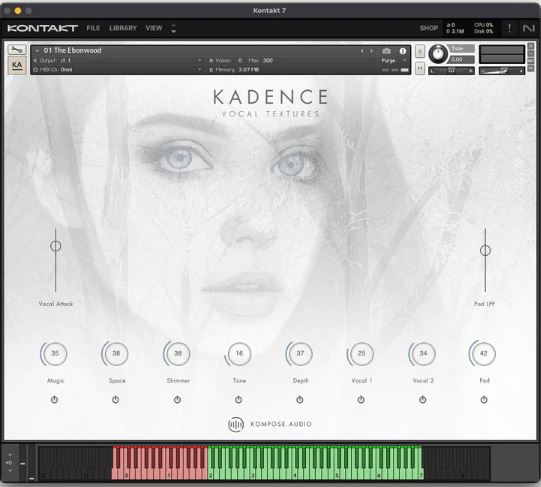
Task: Open the instrument edit wrench tool
Action: pos(17,50)
